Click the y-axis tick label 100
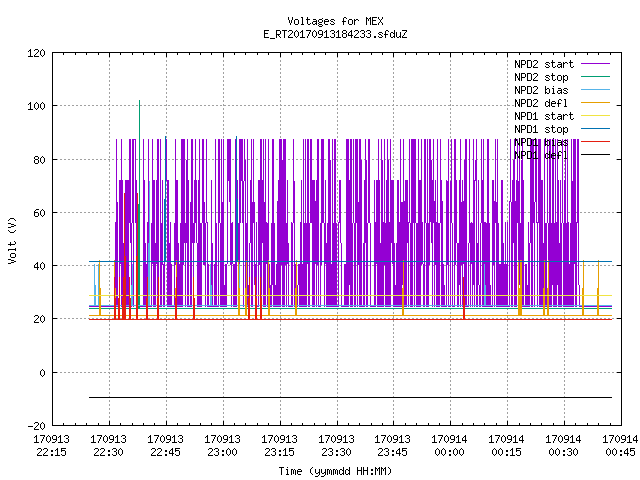This screenshot has width=640, height=480. pyautogui.click(x=36, y=106)
